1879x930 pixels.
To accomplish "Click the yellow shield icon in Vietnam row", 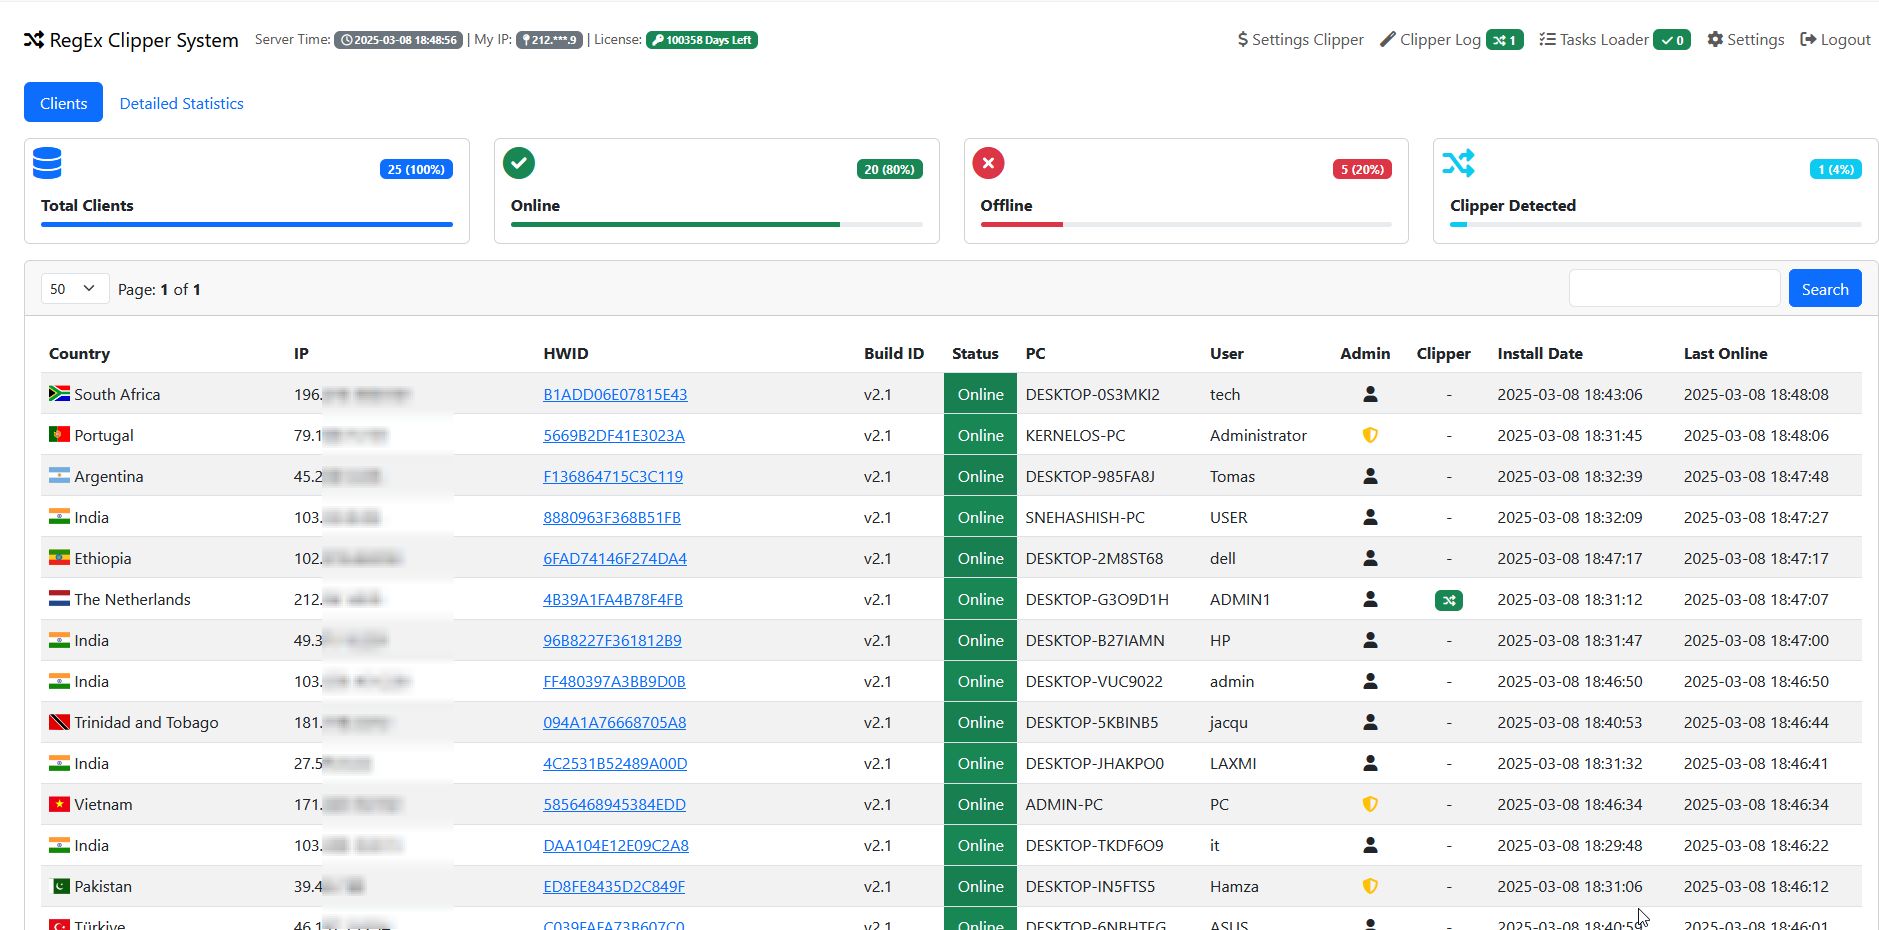I will tap(1370, 805).
